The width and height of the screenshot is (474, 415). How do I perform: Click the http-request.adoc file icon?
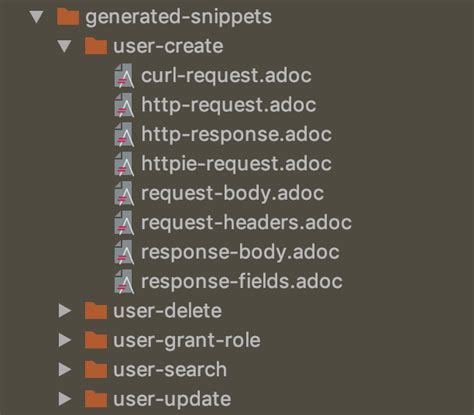pyautogui.click(x=124, y=105)
